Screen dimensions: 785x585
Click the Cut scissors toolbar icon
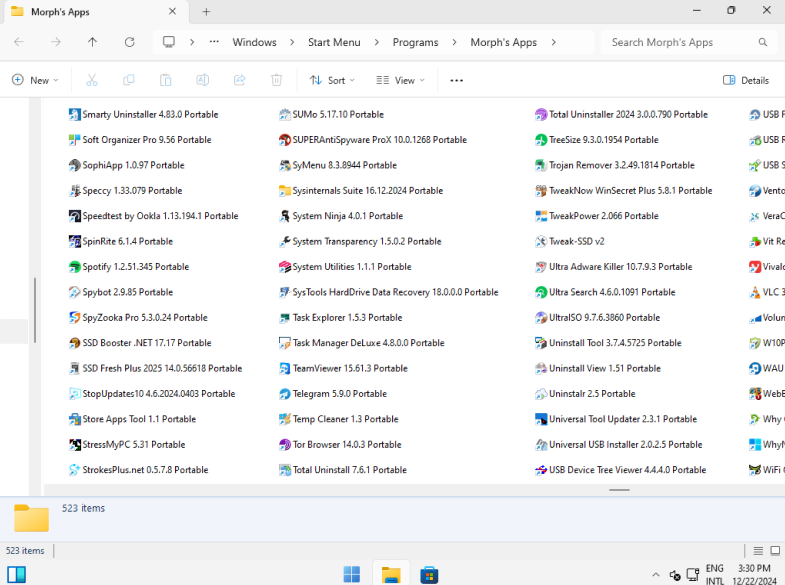click(x=92, y=80)
